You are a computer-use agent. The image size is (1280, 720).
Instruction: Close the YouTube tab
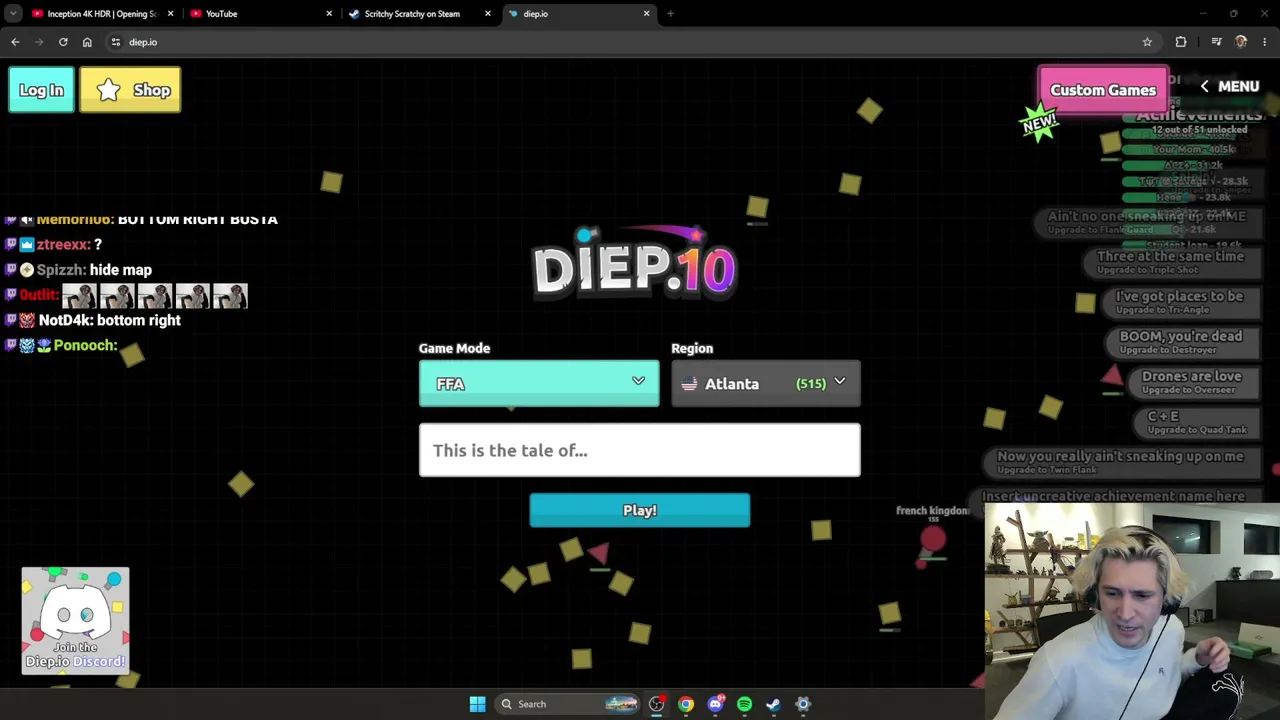tap(329, 14)
